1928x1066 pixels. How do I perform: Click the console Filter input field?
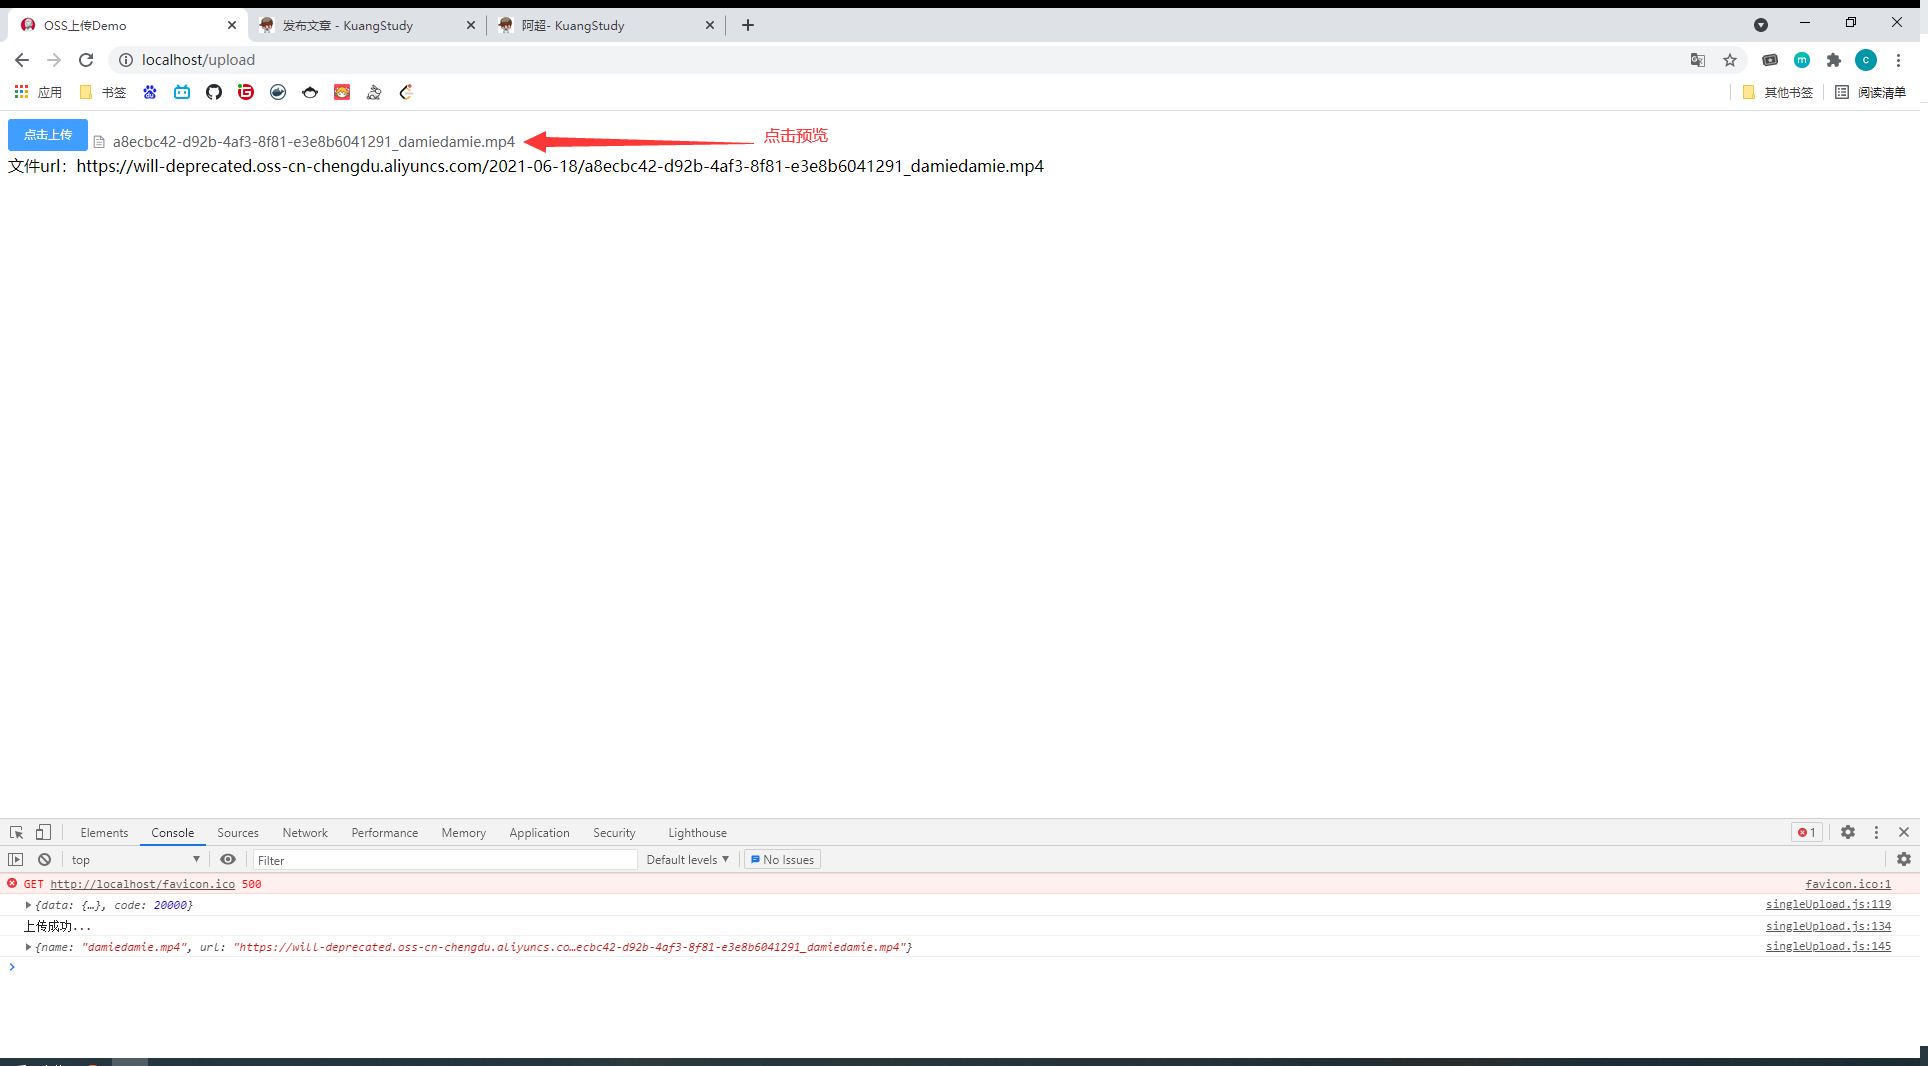444,860
